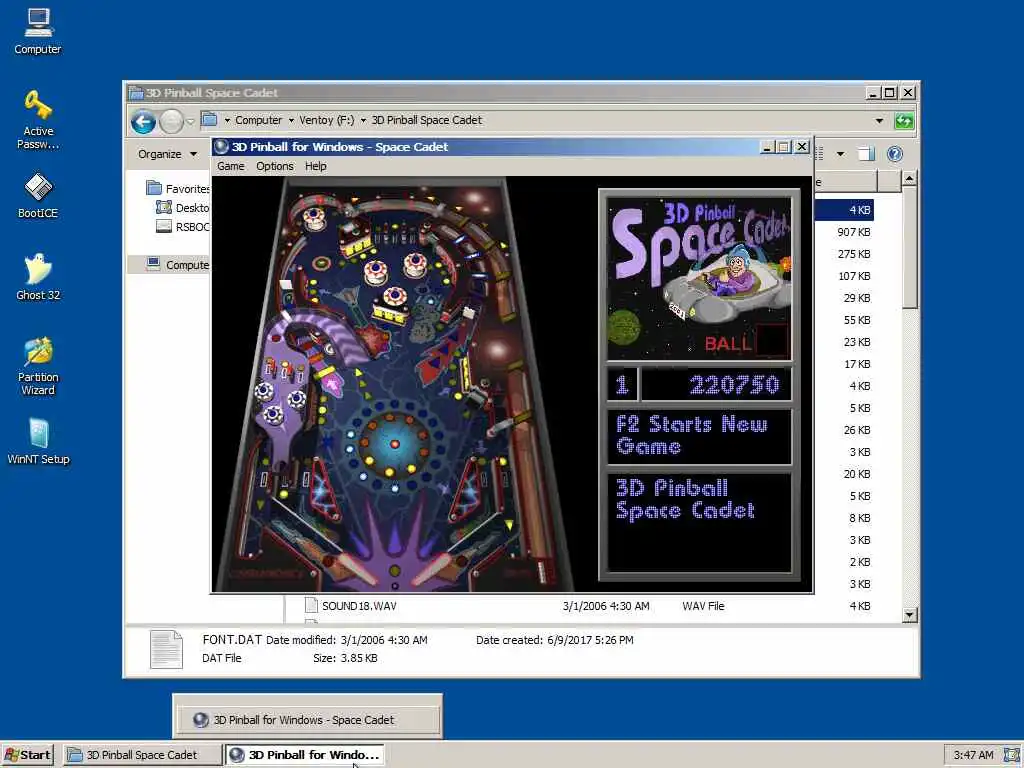
Task: Click the Size 3.85 KB detail value
Action: coord(359,658)
